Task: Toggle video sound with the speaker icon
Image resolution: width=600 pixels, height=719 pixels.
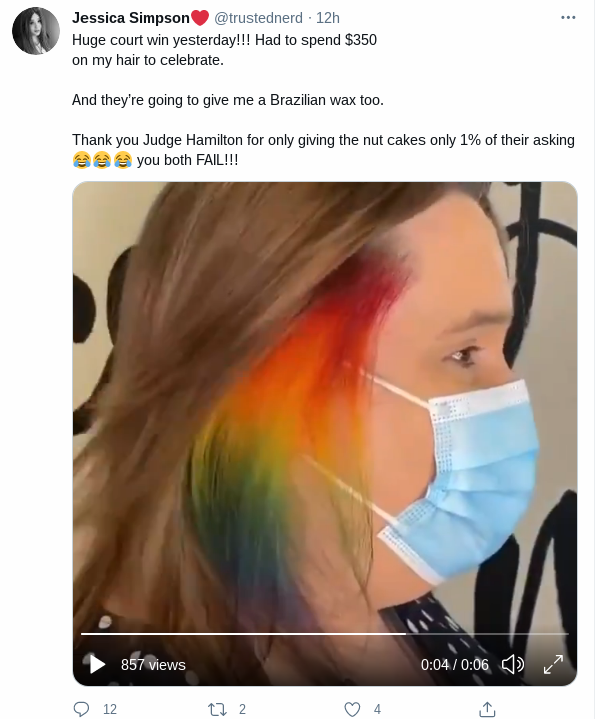Action: (x=512, y=664)
